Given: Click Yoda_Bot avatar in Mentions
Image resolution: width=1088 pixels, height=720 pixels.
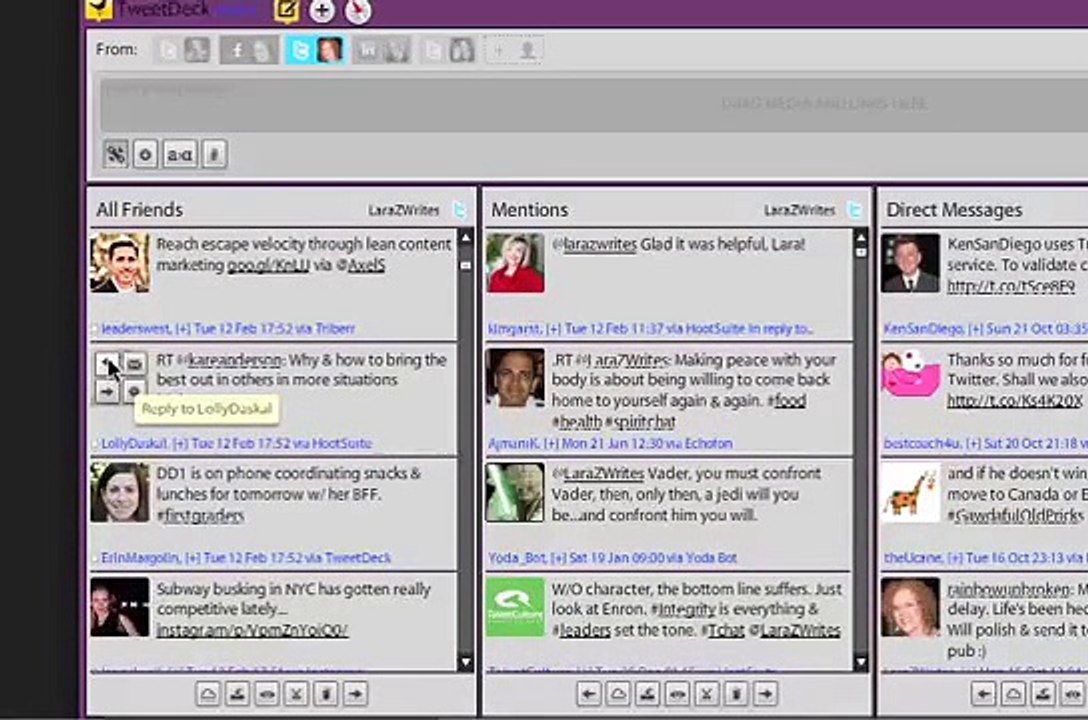Looking at the screenshot, I should (515, 492).
